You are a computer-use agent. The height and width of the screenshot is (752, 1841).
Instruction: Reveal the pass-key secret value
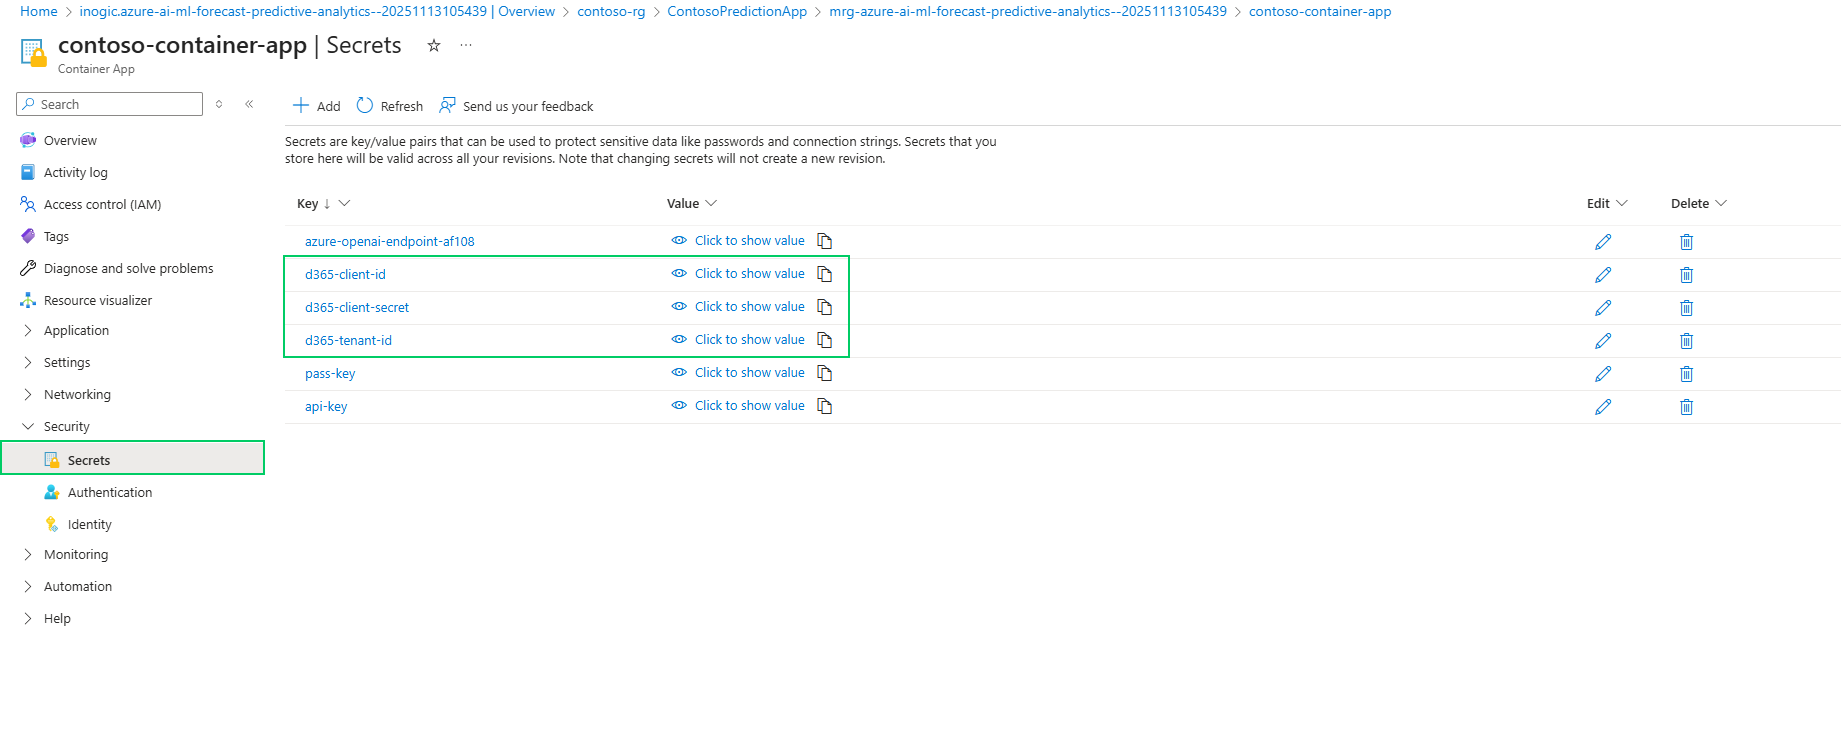[x=748, y=373]
